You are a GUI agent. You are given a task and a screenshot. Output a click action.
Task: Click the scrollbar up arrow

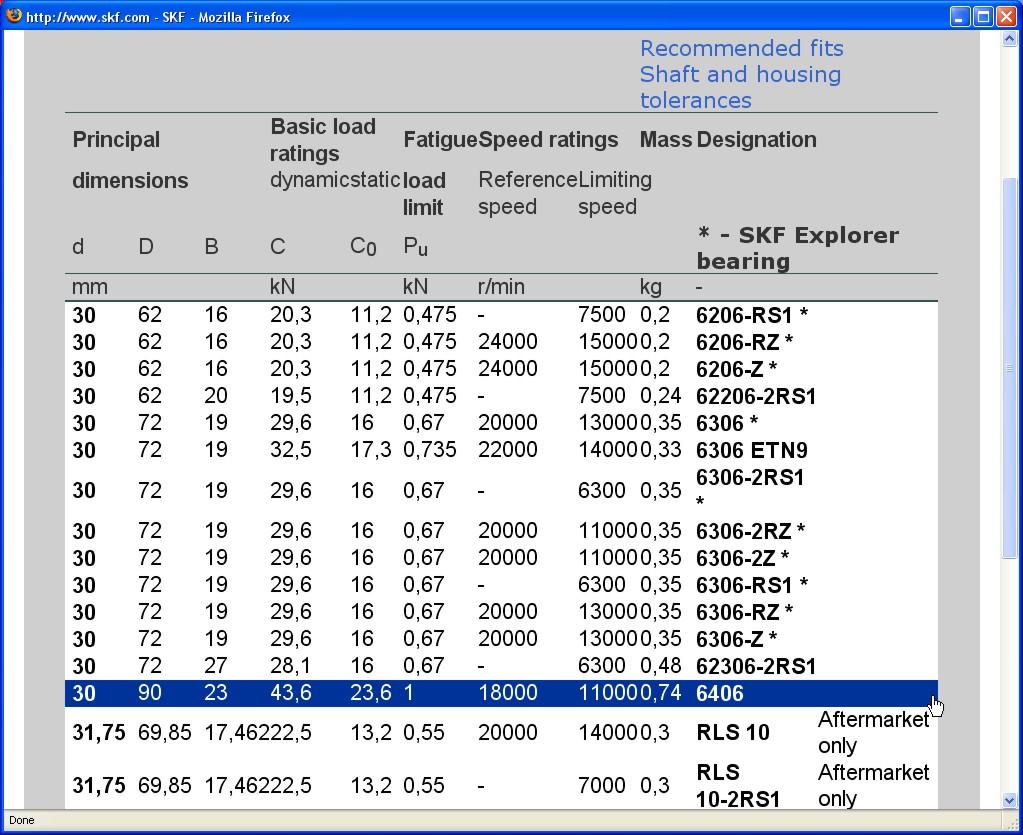(x=1009, y=39)
